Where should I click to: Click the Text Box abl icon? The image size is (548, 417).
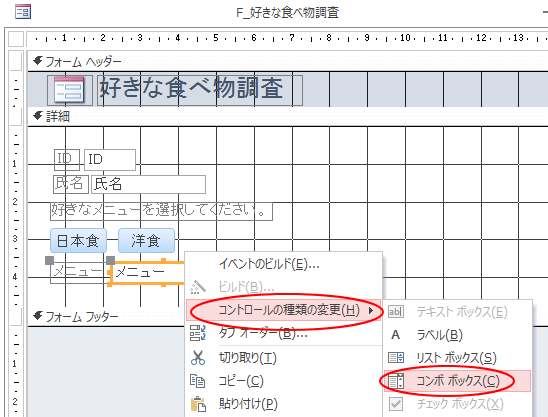click(396, 311)
